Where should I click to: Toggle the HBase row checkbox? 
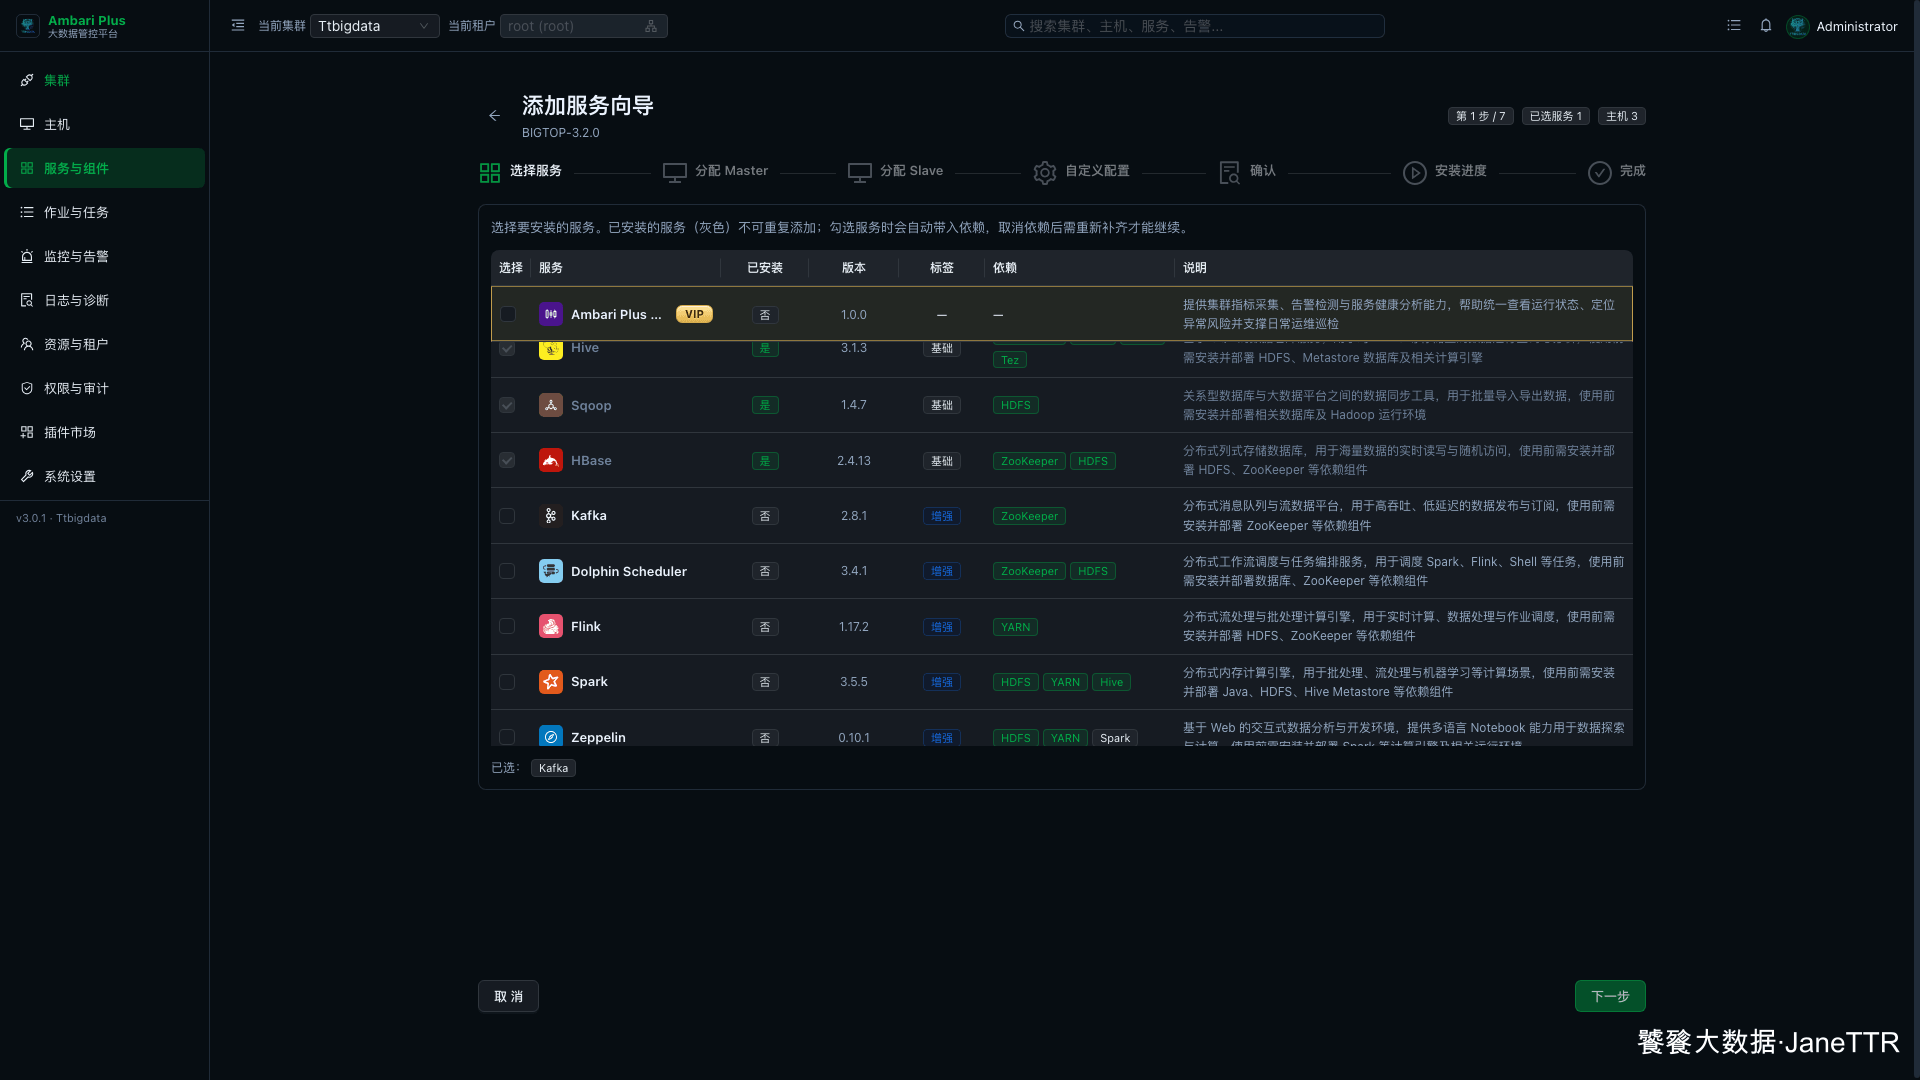pyautogui.click(x=507, y=460)
